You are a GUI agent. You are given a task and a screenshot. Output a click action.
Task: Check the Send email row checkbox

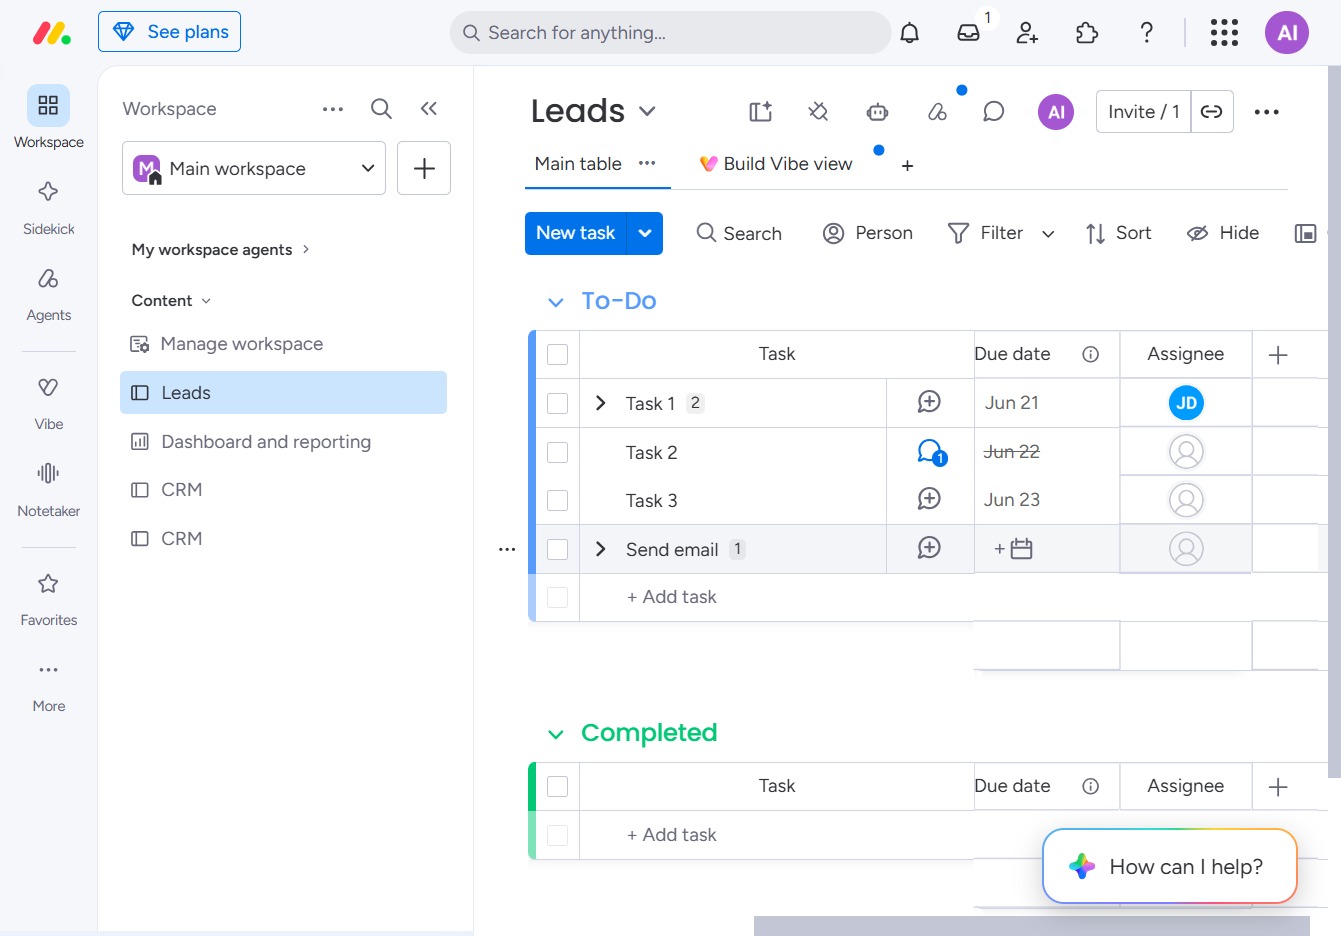[558, 549]
